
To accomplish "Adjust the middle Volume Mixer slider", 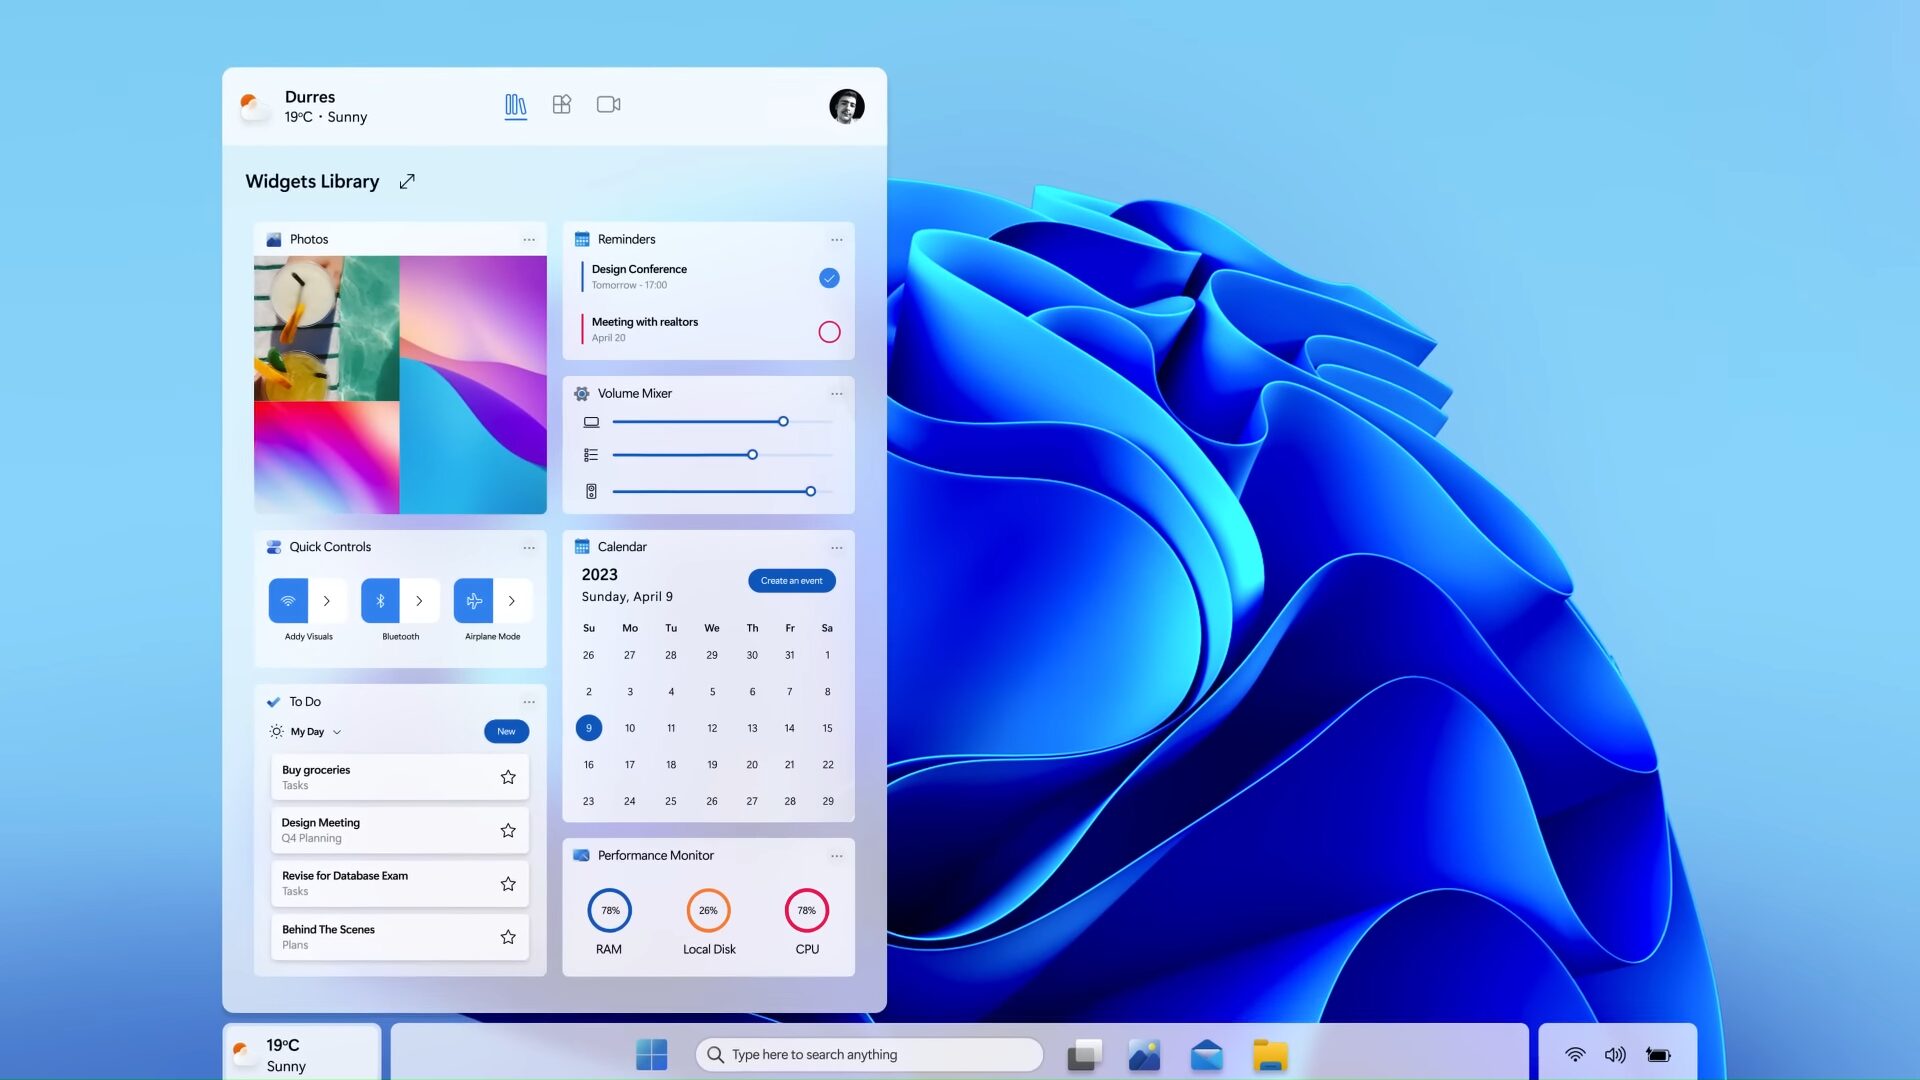I will pyautogui.click(x=752, y=455).
